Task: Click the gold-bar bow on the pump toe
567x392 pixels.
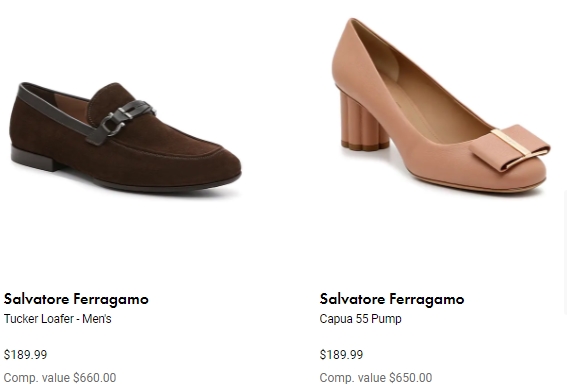Action: [x=511, y=148]
